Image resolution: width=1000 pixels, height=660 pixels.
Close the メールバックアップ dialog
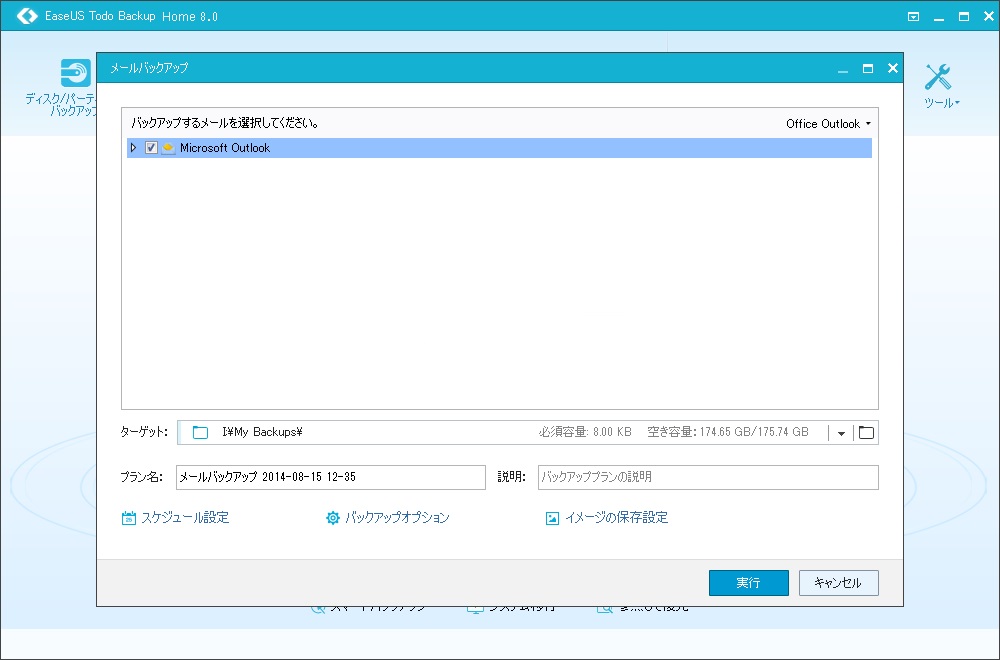(x=893, y=68)
